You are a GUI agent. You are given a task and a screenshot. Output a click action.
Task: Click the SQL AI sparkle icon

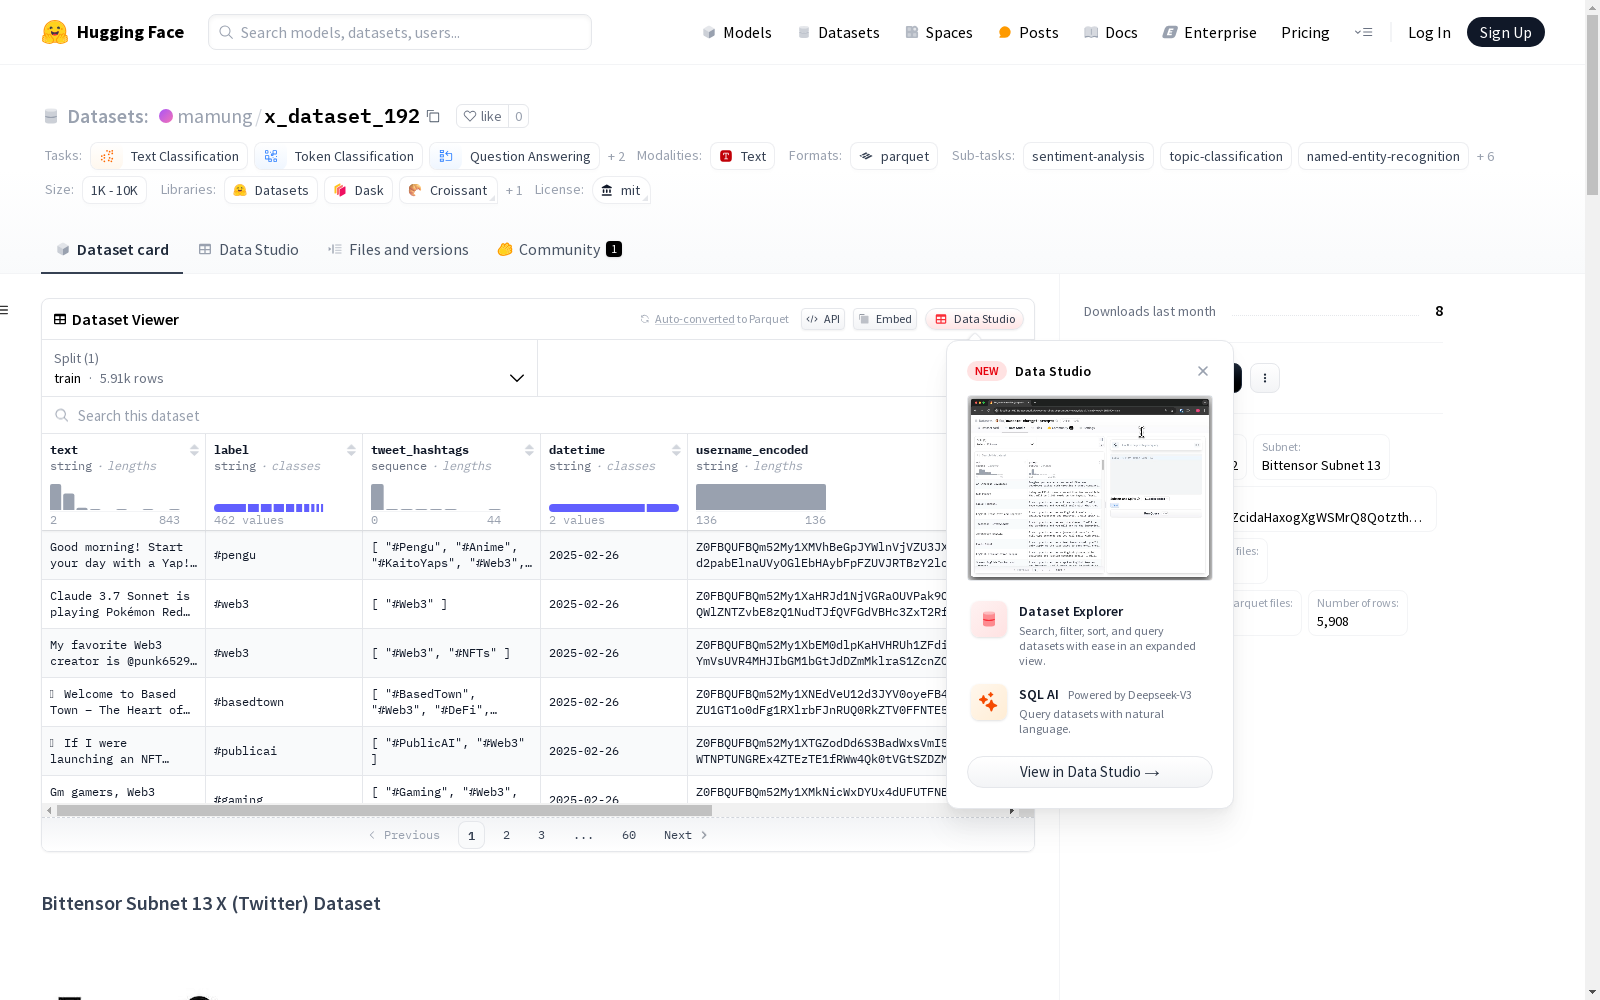point(989,702)
